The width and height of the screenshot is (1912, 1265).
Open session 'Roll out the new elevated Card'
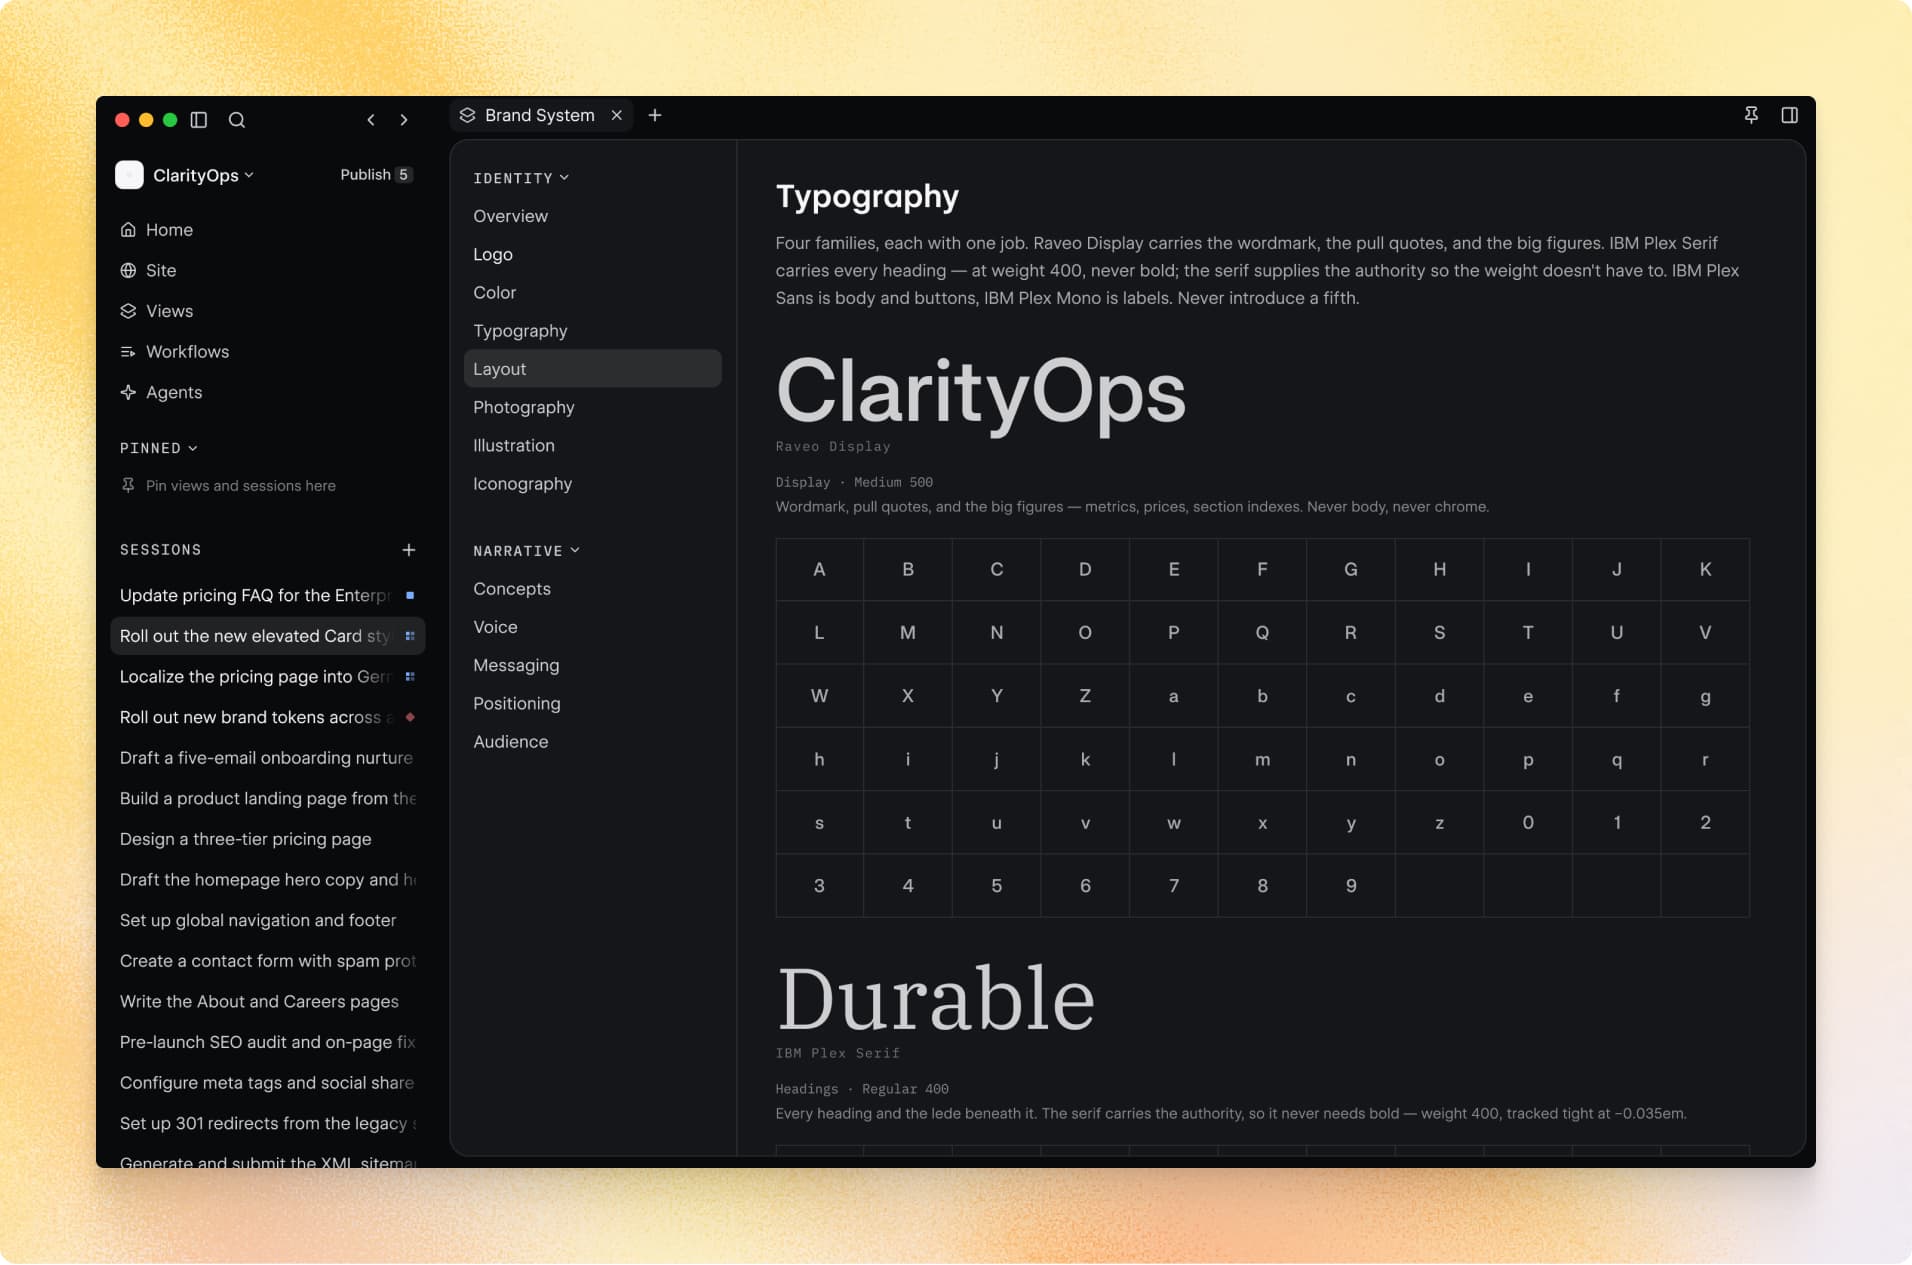pyautogui.click(x=268, y=636)
